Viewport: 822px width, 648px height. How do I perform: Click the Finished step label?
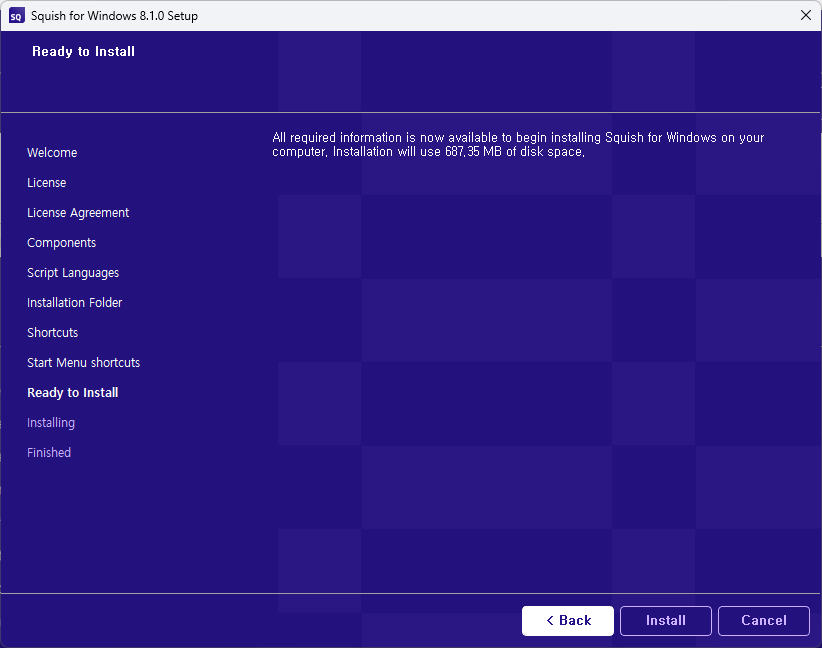(49, 452)
